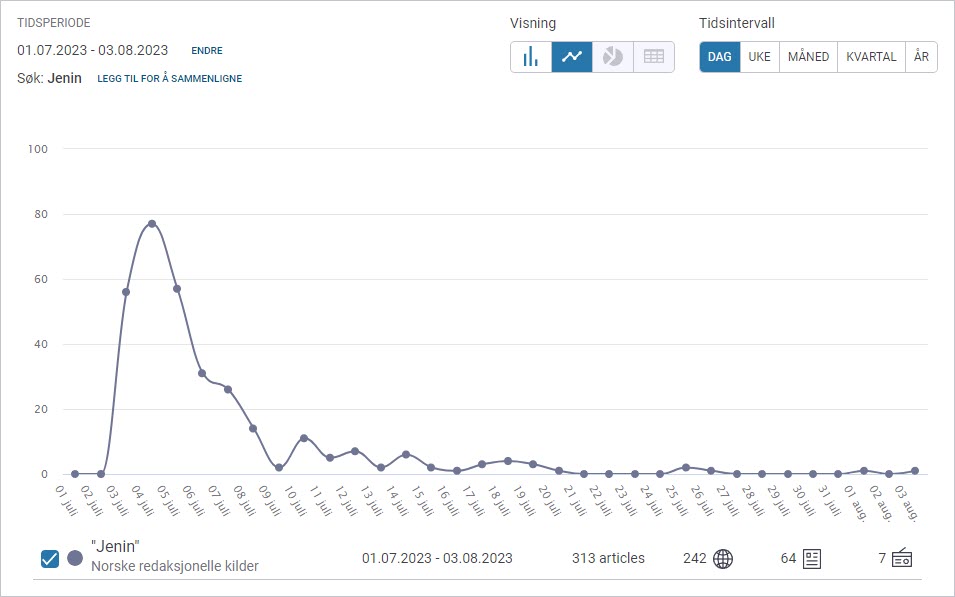This screenshot has width=955, height=597.
Task: Select UKE time interval
Action: (760, 57)
